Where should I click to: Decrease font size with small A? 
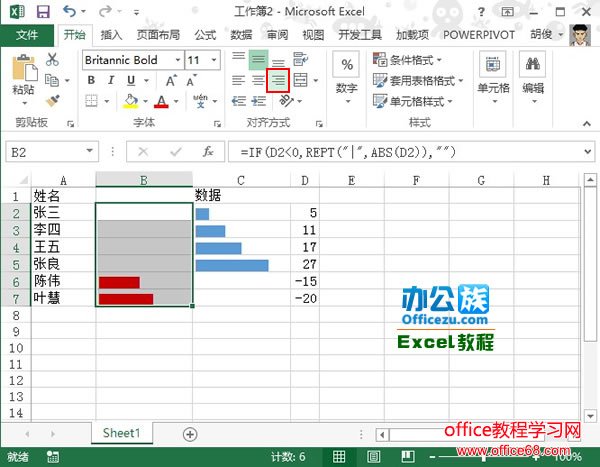coord(191,80)
